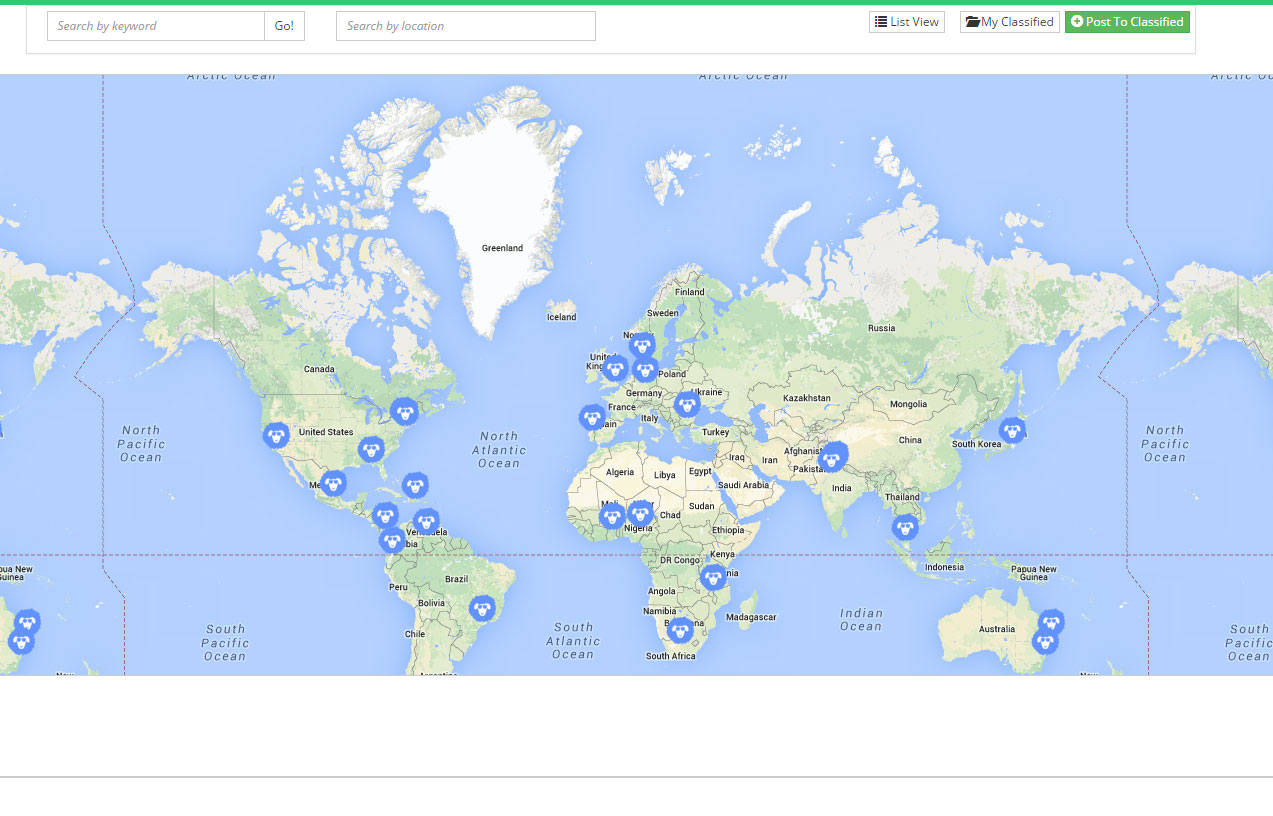The width and height of the screenshot is (1273, 816).
Task: Click Post To Classified button
Action: click(x=1127, y=22)
